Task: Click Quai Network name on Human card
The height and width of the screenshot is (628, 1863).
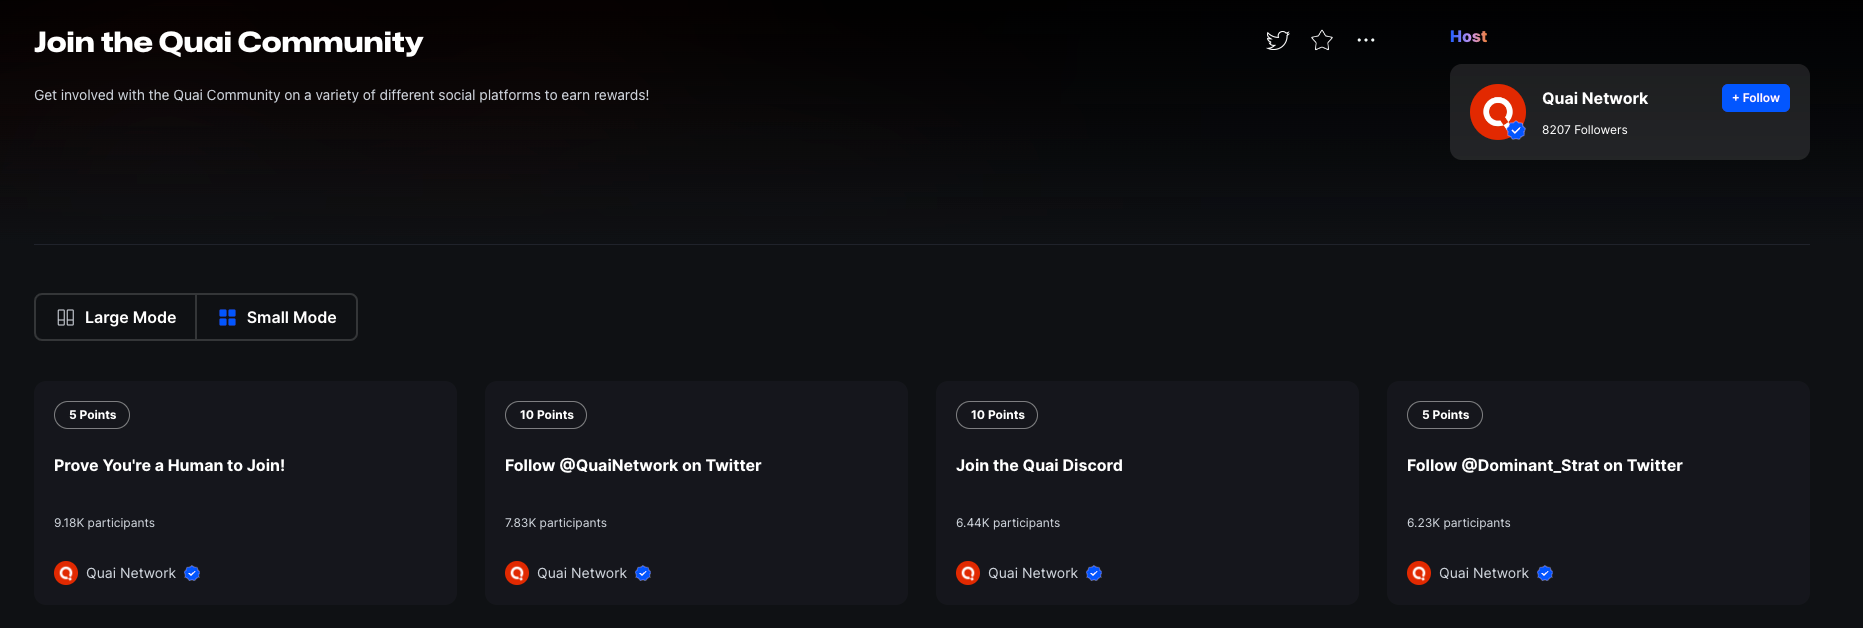Action: tap(131, 573)
